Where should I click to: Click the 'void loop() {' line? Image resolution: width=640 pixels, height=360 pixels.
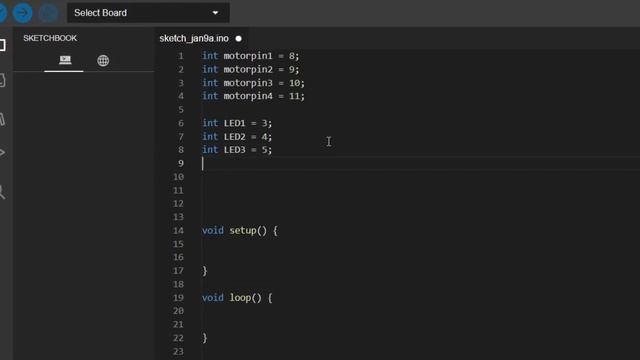(237, 298)
